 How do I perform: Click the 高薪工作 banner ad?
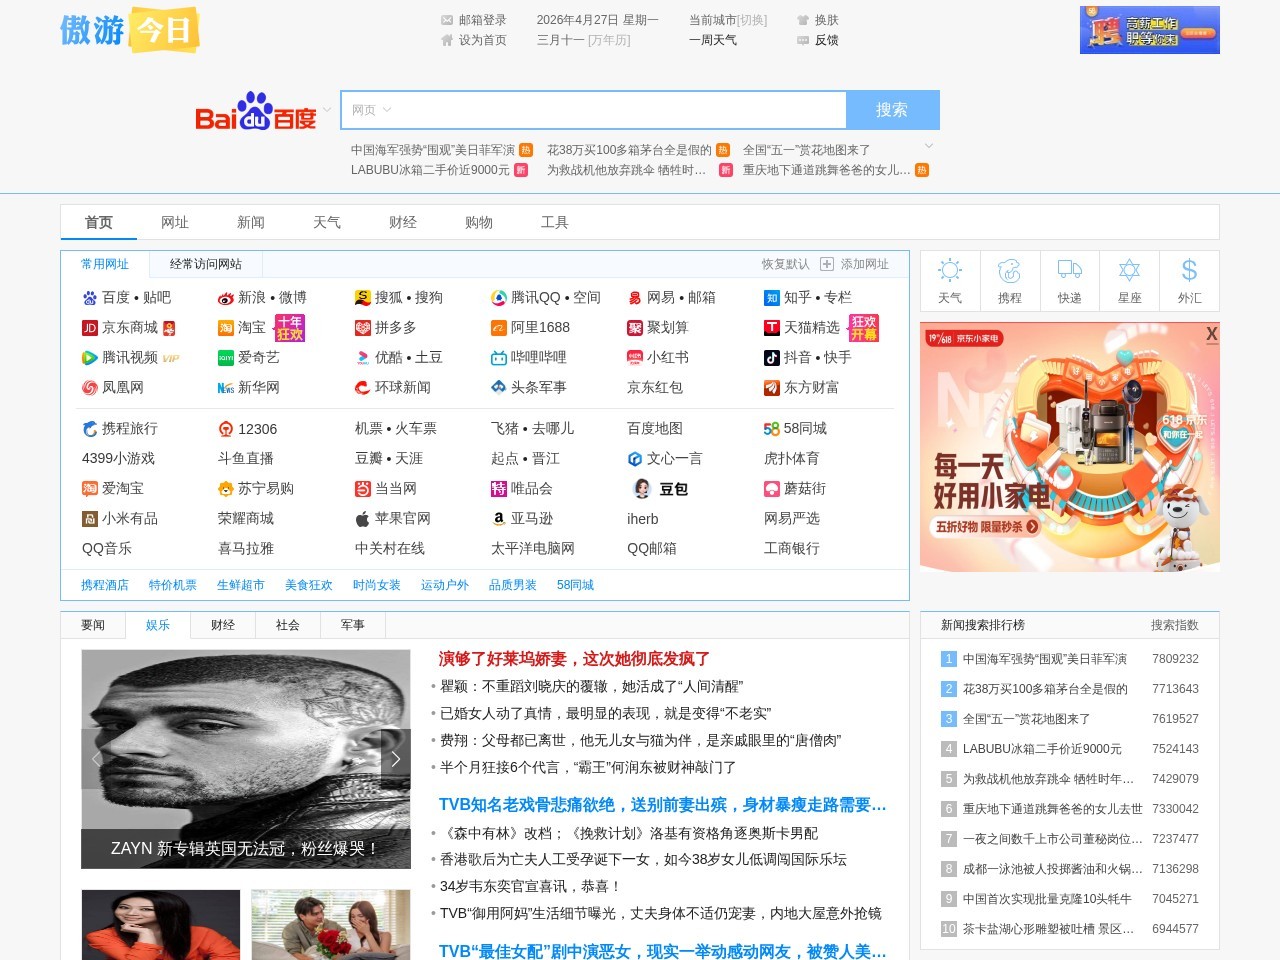coord(1150,30)
